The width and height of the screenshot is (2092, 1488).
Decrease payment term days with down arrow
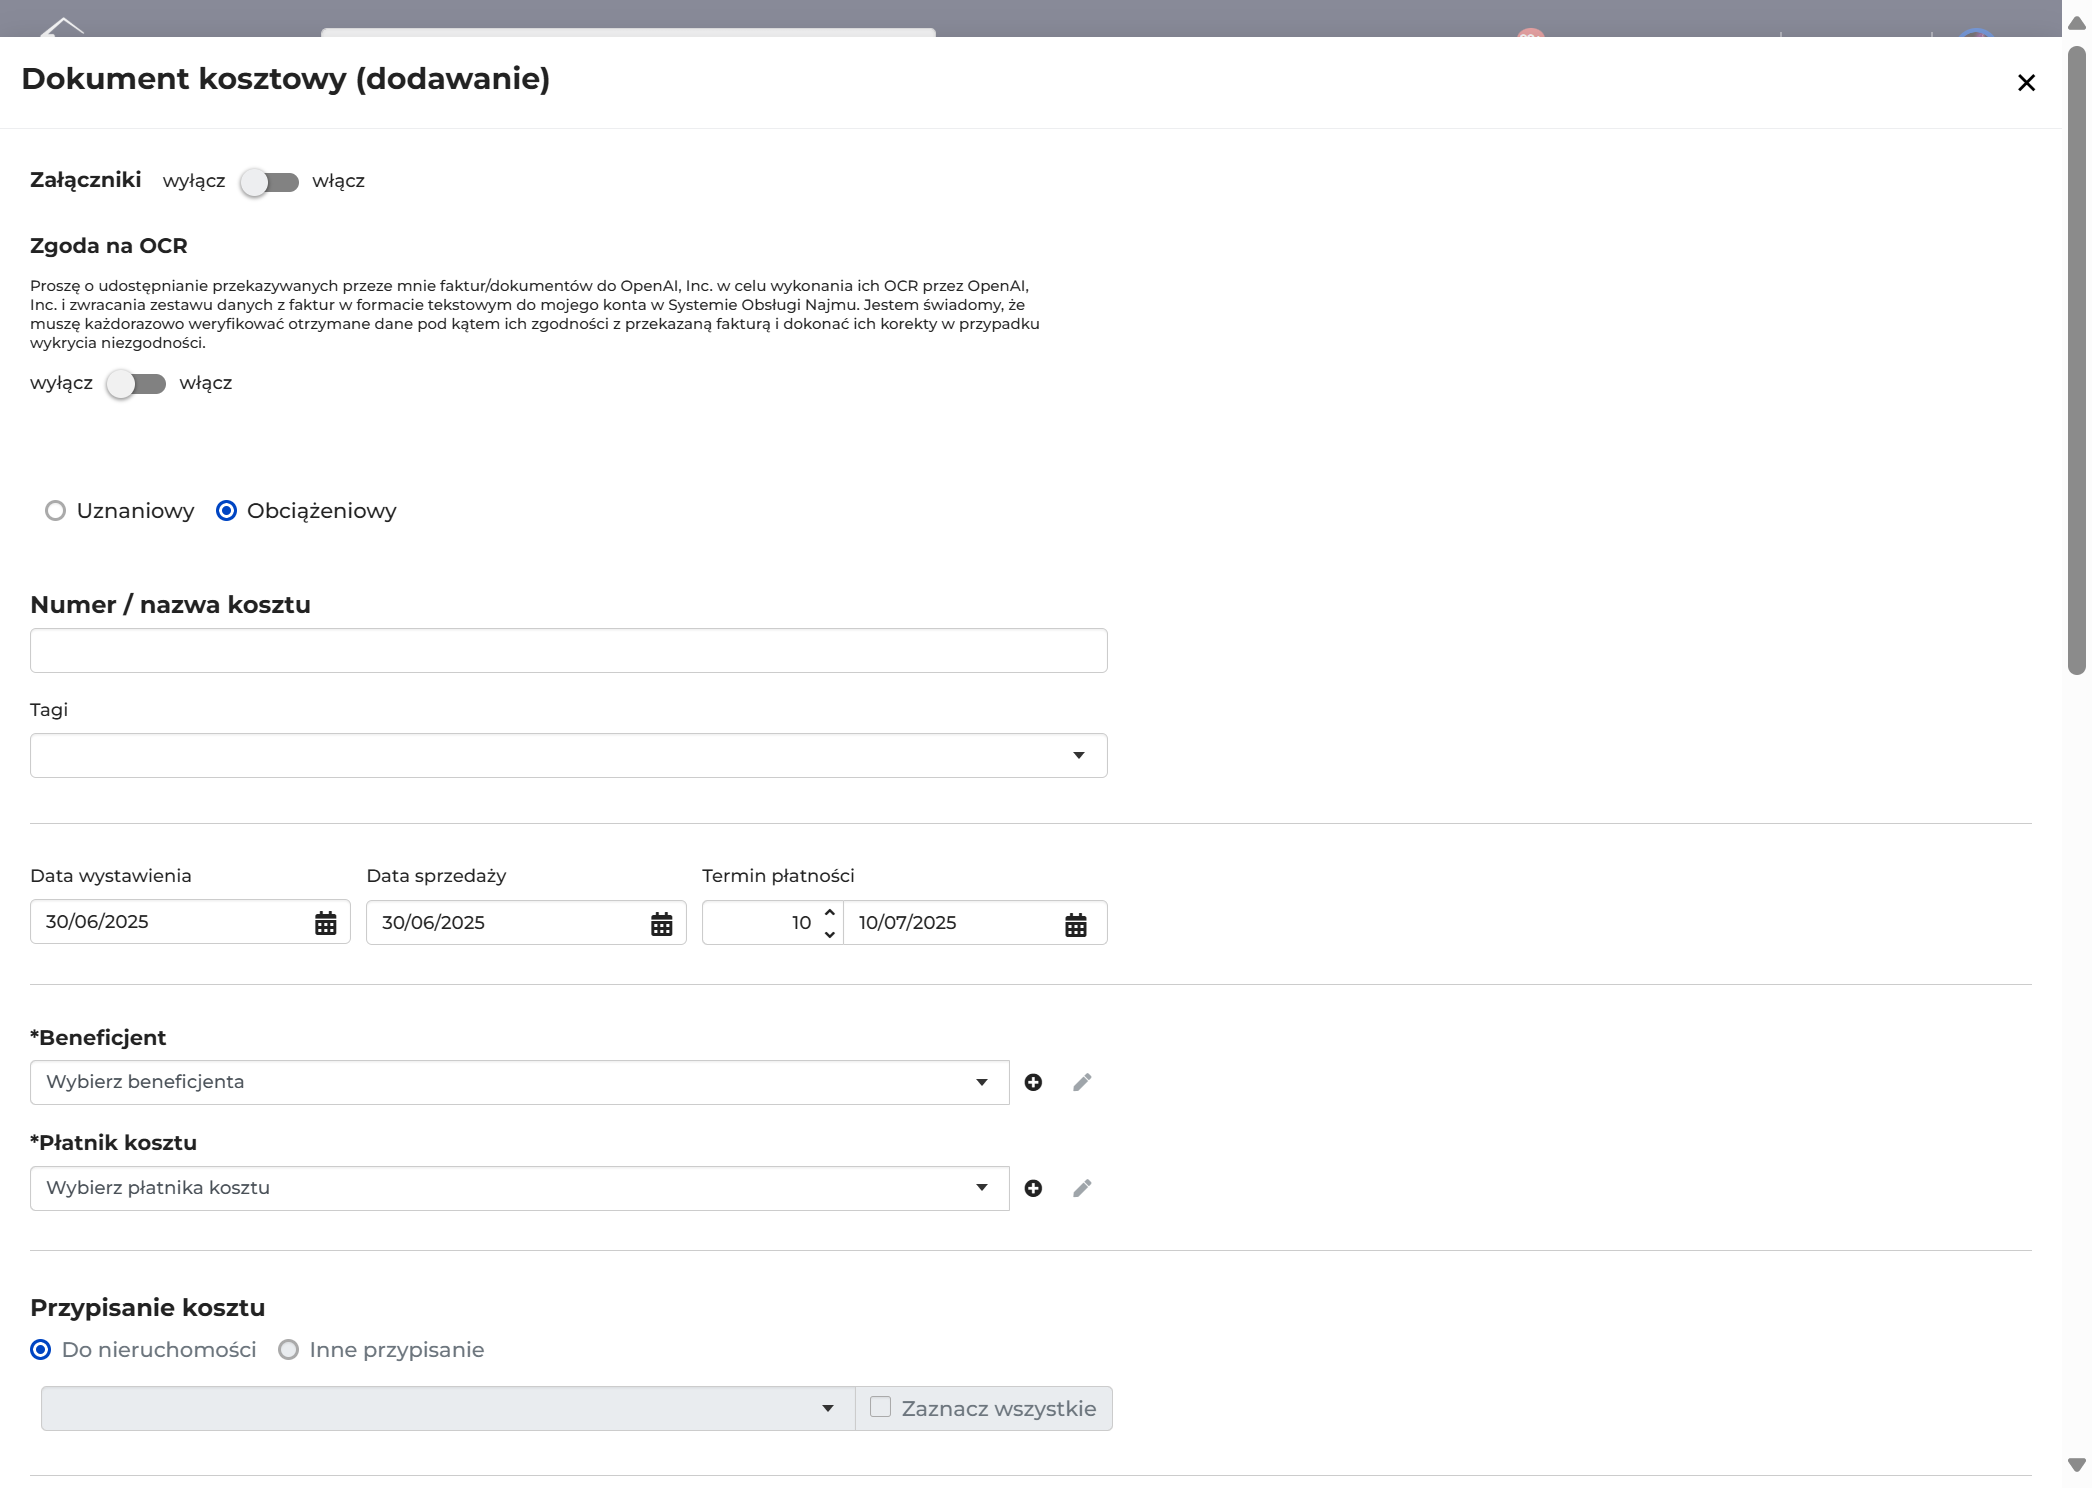click(830, 934)
